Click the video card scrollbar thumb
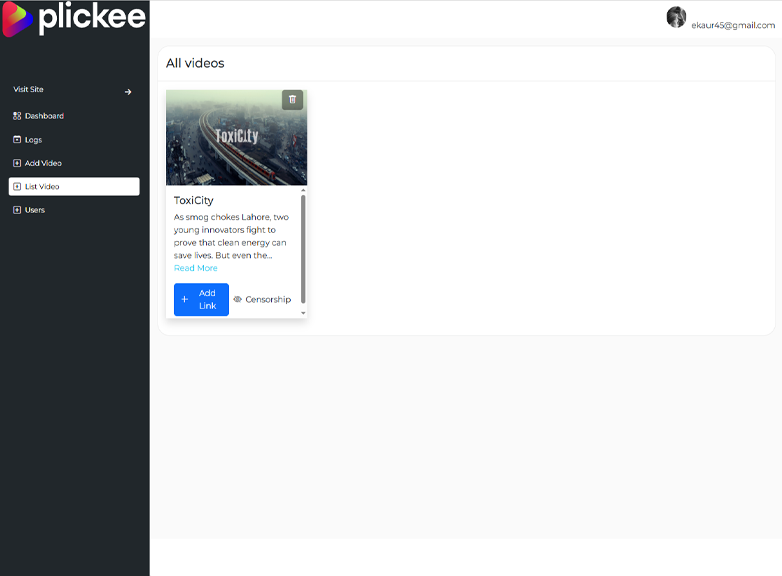 coord(303,248)
